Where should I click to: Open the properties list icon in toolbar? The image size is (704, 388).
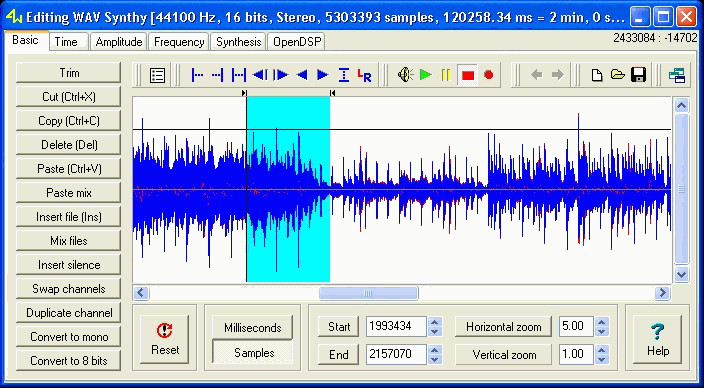click(157, 75)
